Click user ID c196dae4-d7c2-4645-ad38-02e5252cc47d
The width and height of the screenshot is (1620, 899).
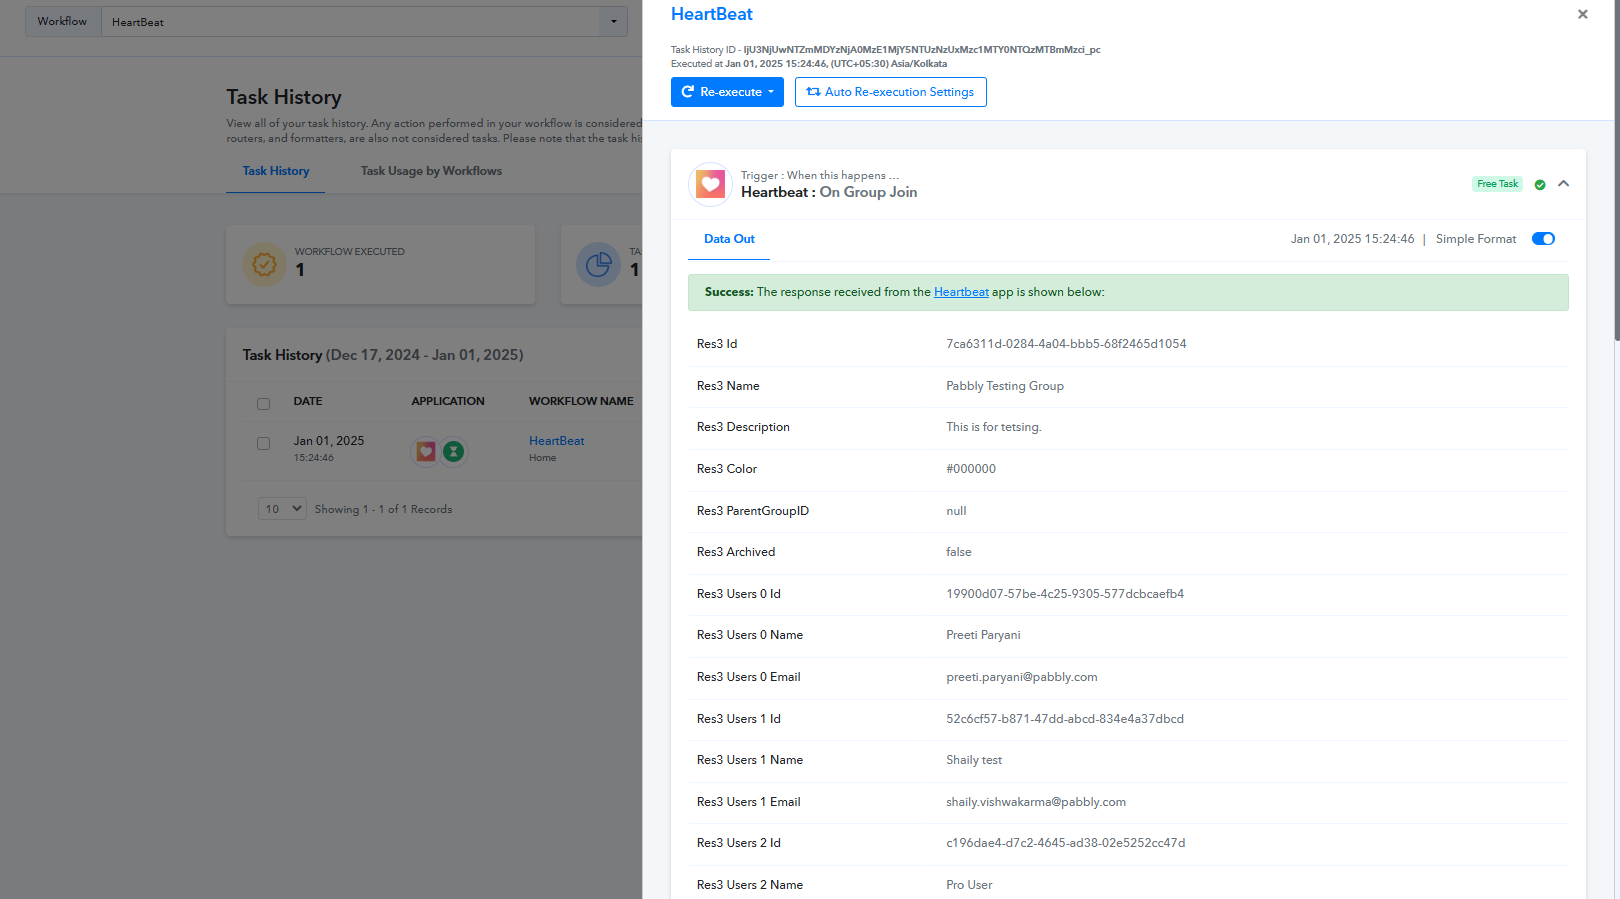pos(1066,843)
